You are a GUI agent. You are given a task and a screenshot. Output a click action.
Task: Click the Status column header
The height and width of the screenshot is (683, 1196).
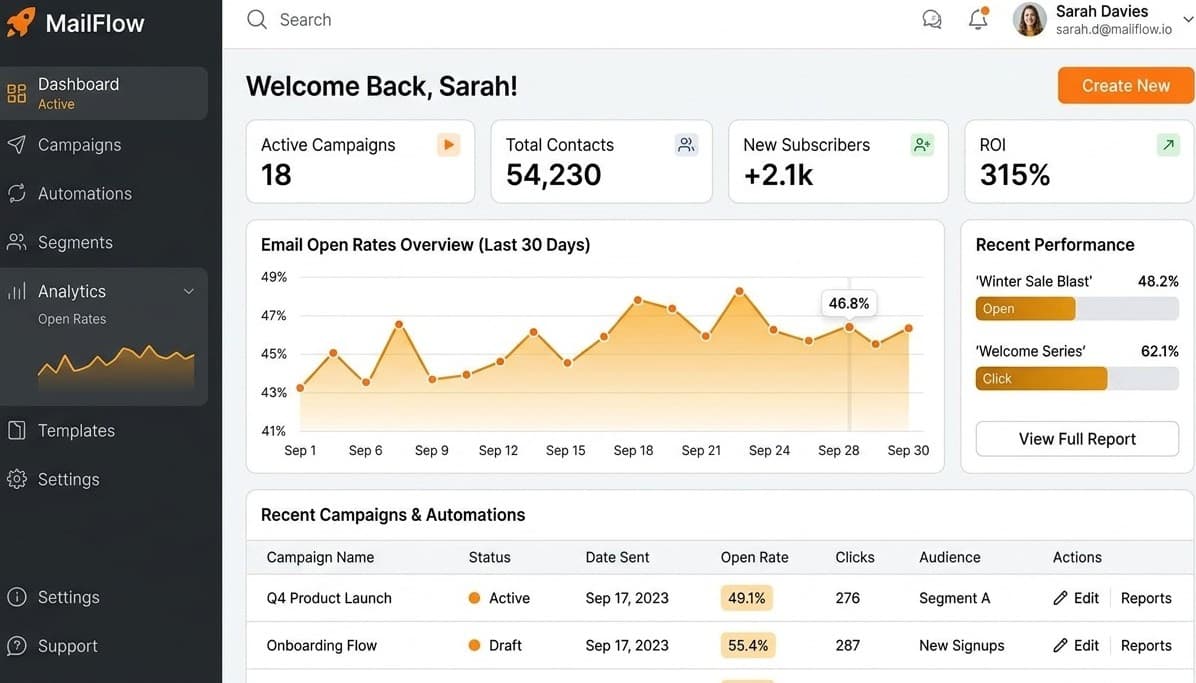pyautogui.click(x=489, y=557)
